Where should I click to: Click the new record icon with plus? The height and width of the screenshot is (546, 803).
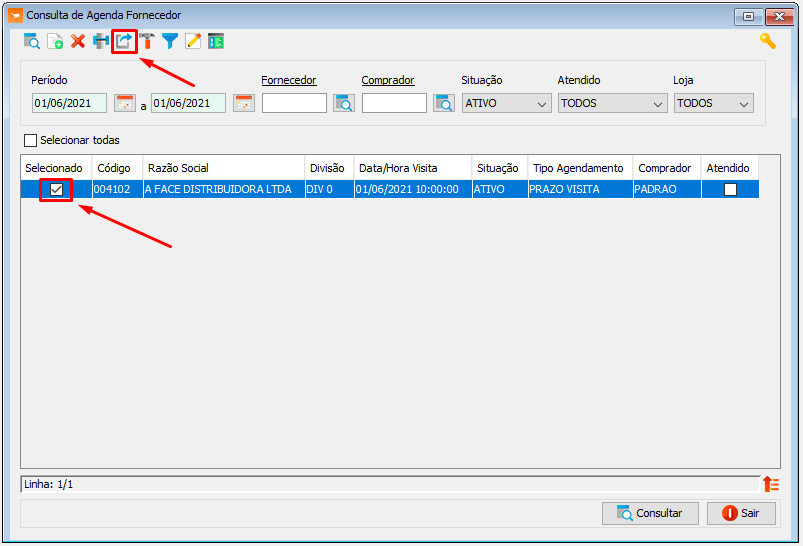tap(55, 41)
